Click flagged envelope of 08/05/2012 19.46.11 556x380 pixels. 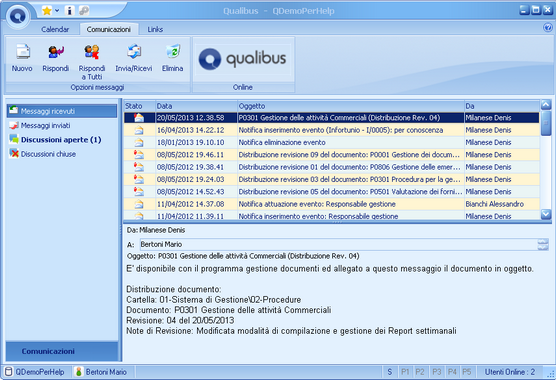click(x=139, y=155)
